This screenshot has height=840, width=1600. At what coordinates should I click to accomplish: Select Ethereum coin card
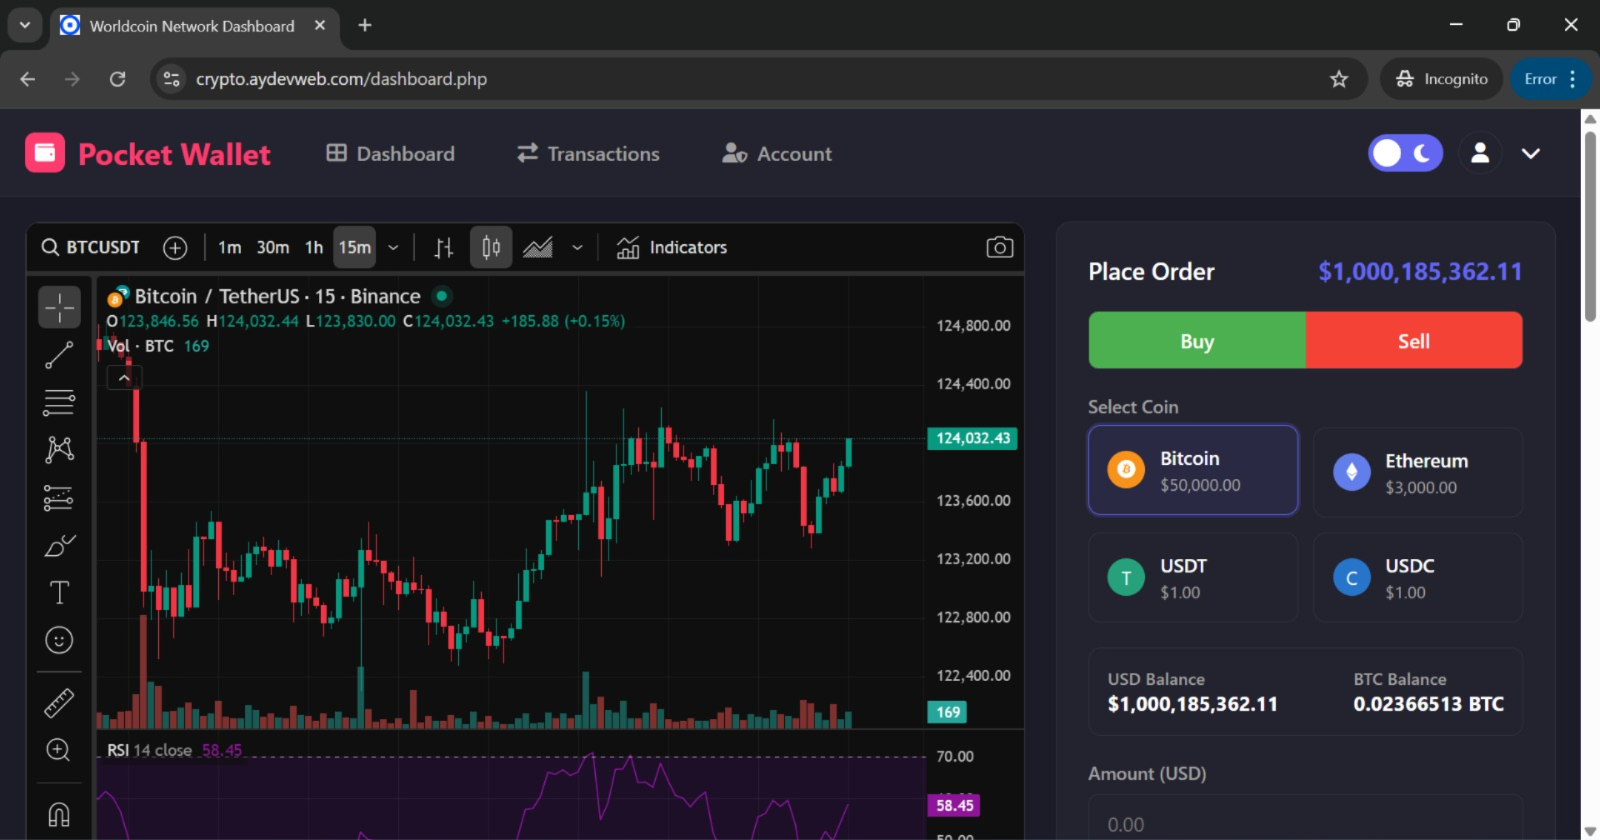point(1418,472)
